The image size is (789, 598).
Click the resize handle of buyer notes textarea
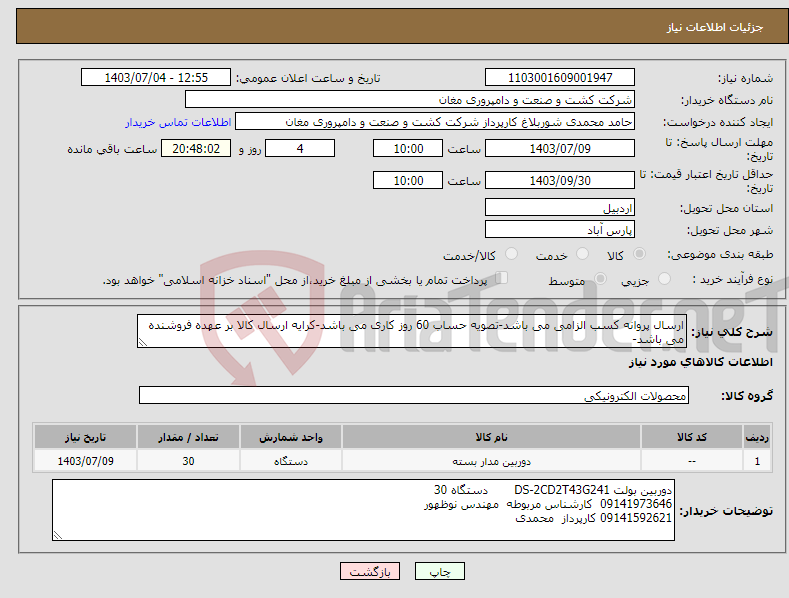coord(58,536)
